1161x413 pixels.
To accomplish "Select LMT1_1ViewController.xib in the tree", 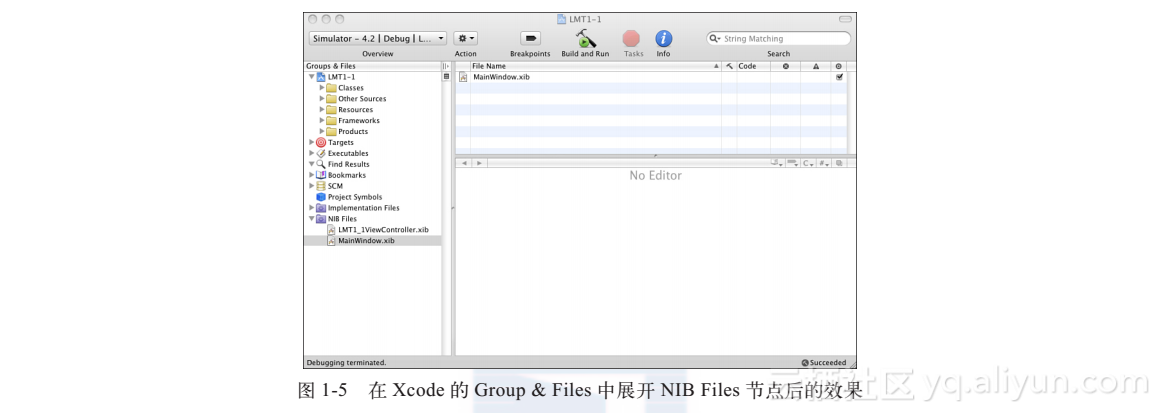I will 383,230.
